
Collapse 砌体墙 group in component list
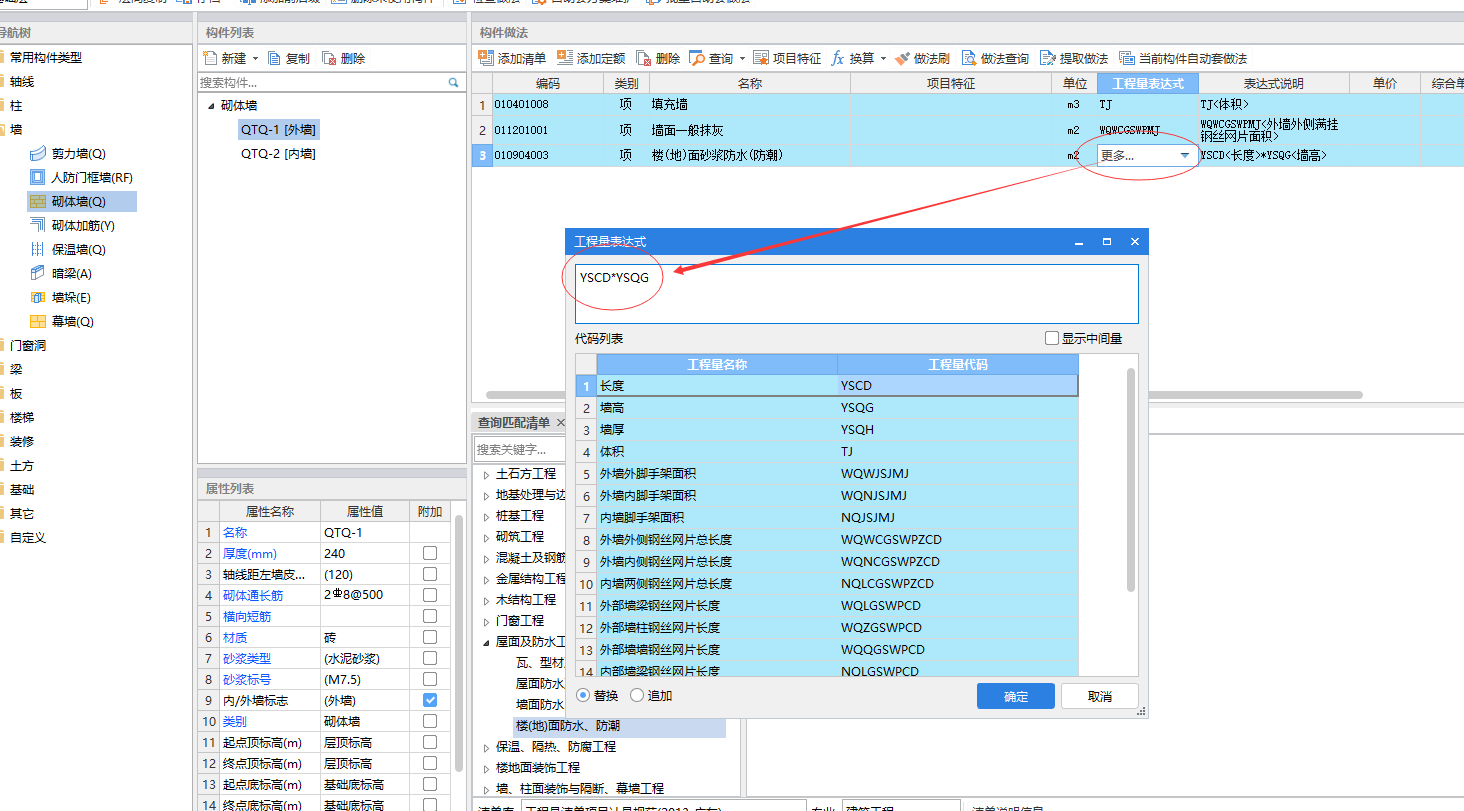210,106
